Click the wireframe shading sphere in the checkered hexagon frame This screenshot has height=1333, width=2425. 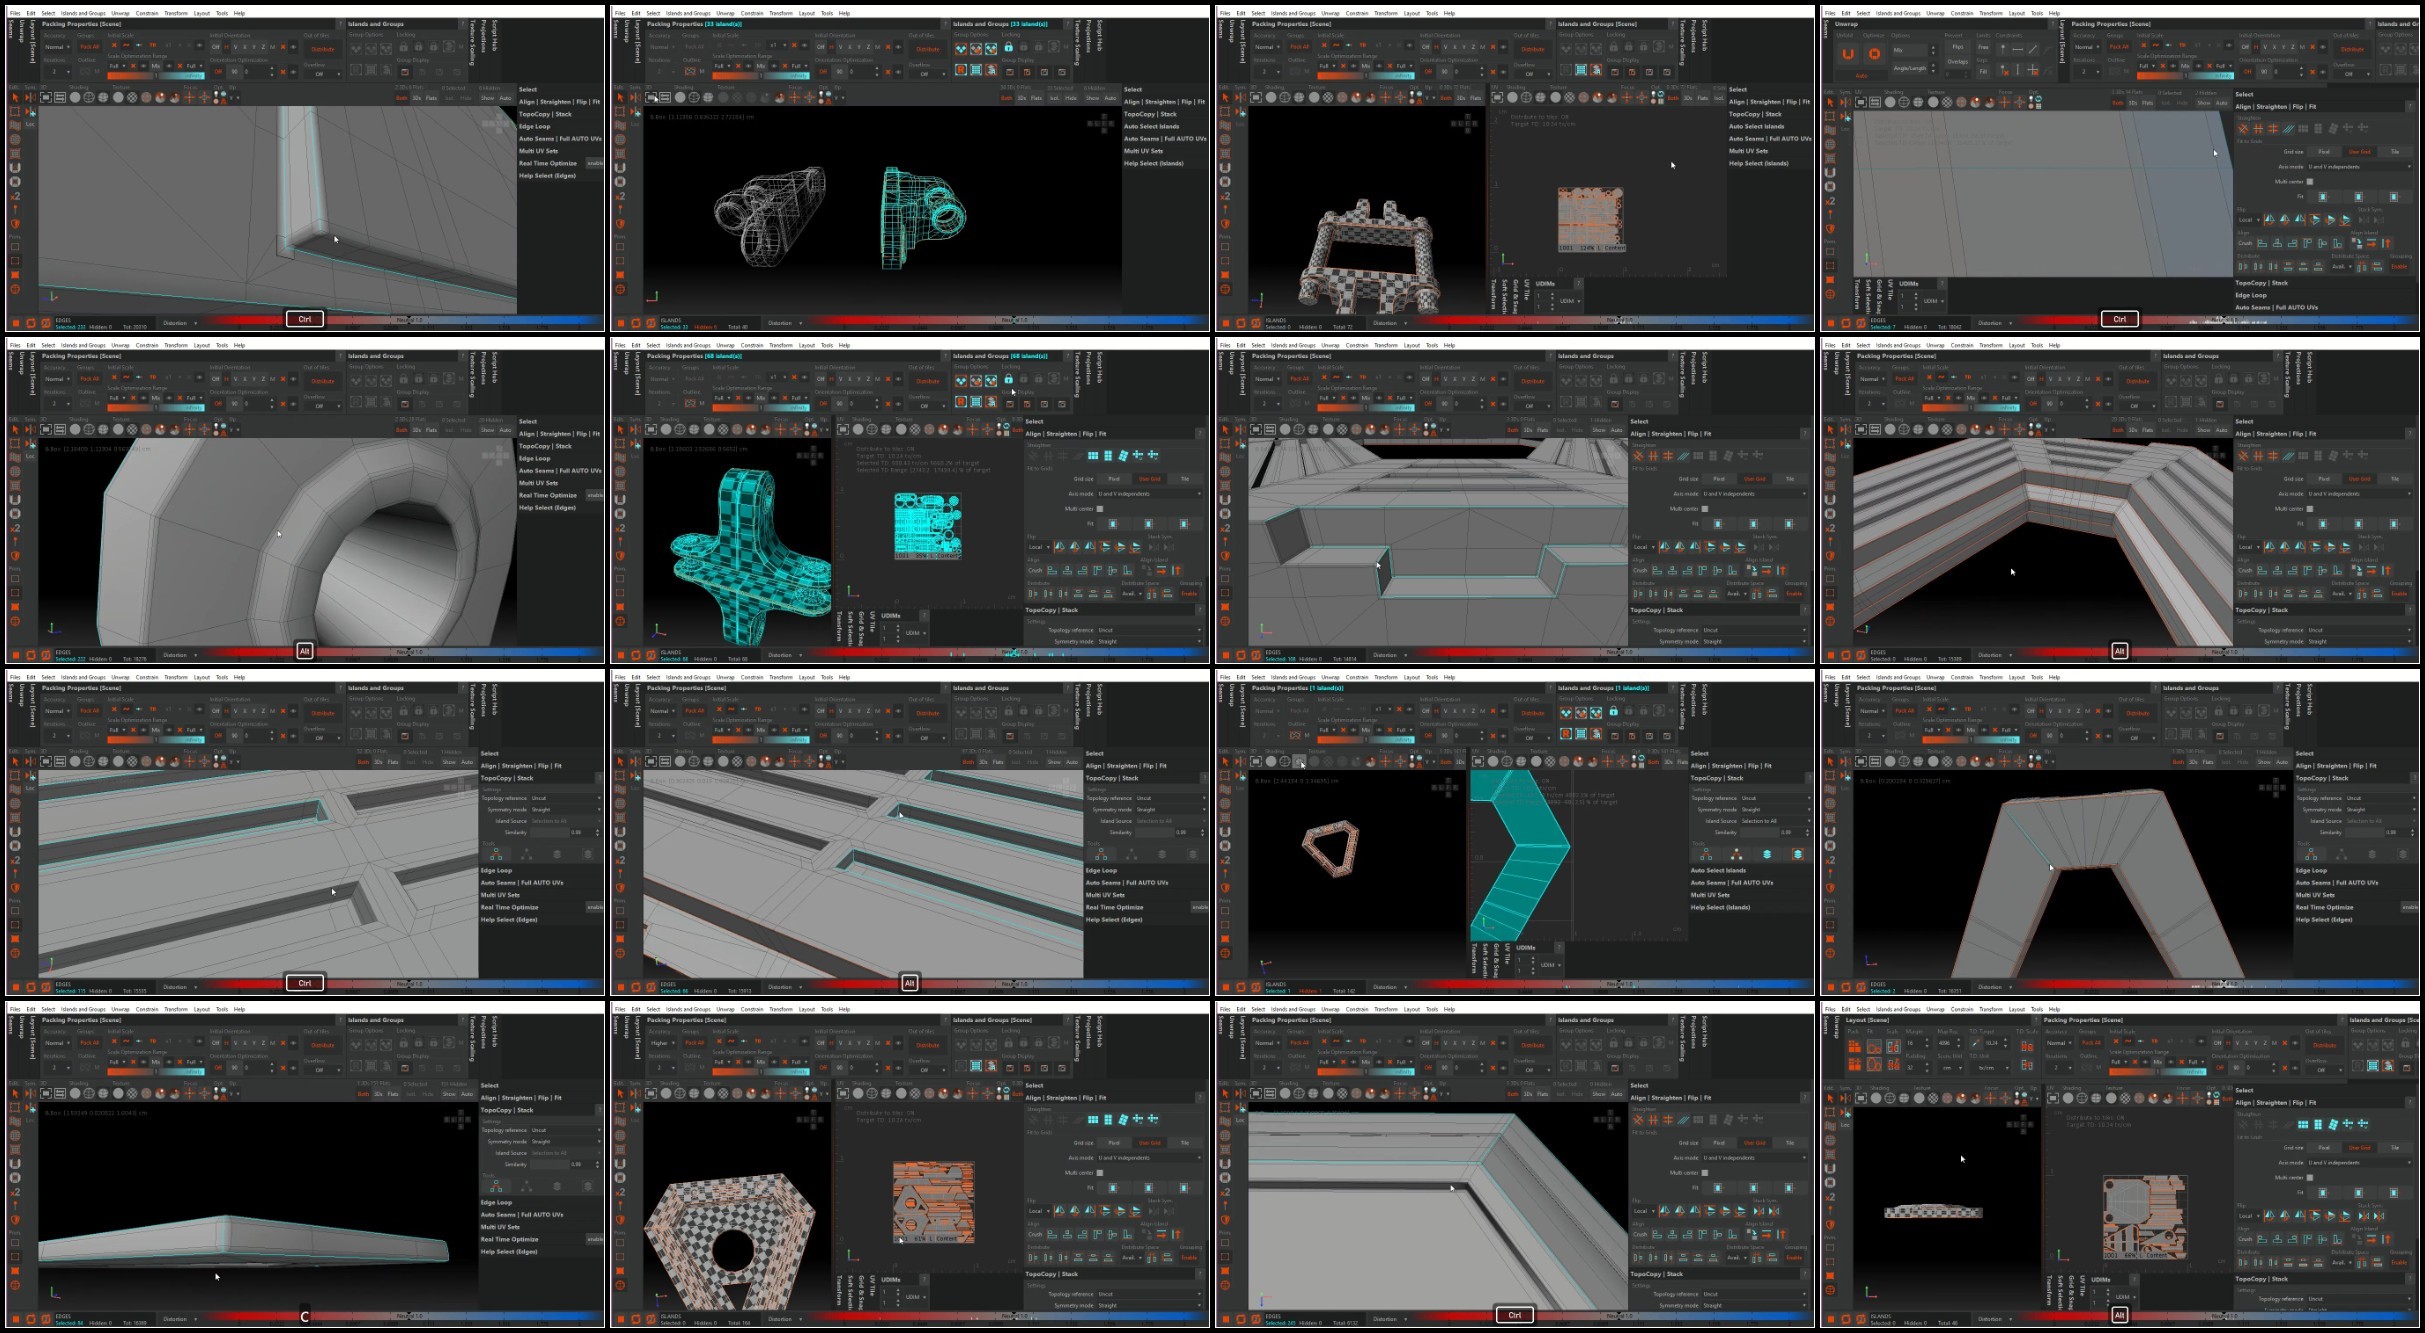pos(680,1094)
